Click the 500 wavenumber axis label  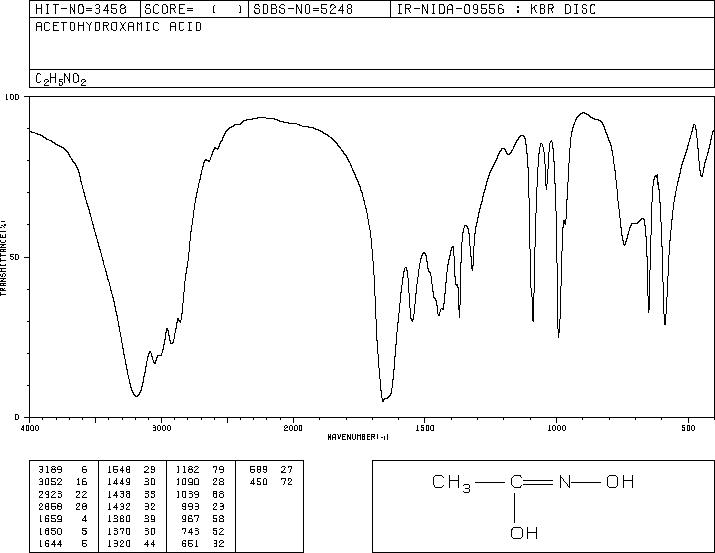689,428
